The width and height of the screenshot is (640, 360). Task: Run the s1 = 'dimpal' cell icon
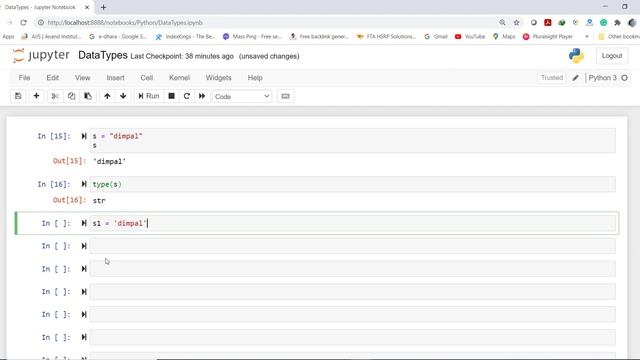coord(84,223)
